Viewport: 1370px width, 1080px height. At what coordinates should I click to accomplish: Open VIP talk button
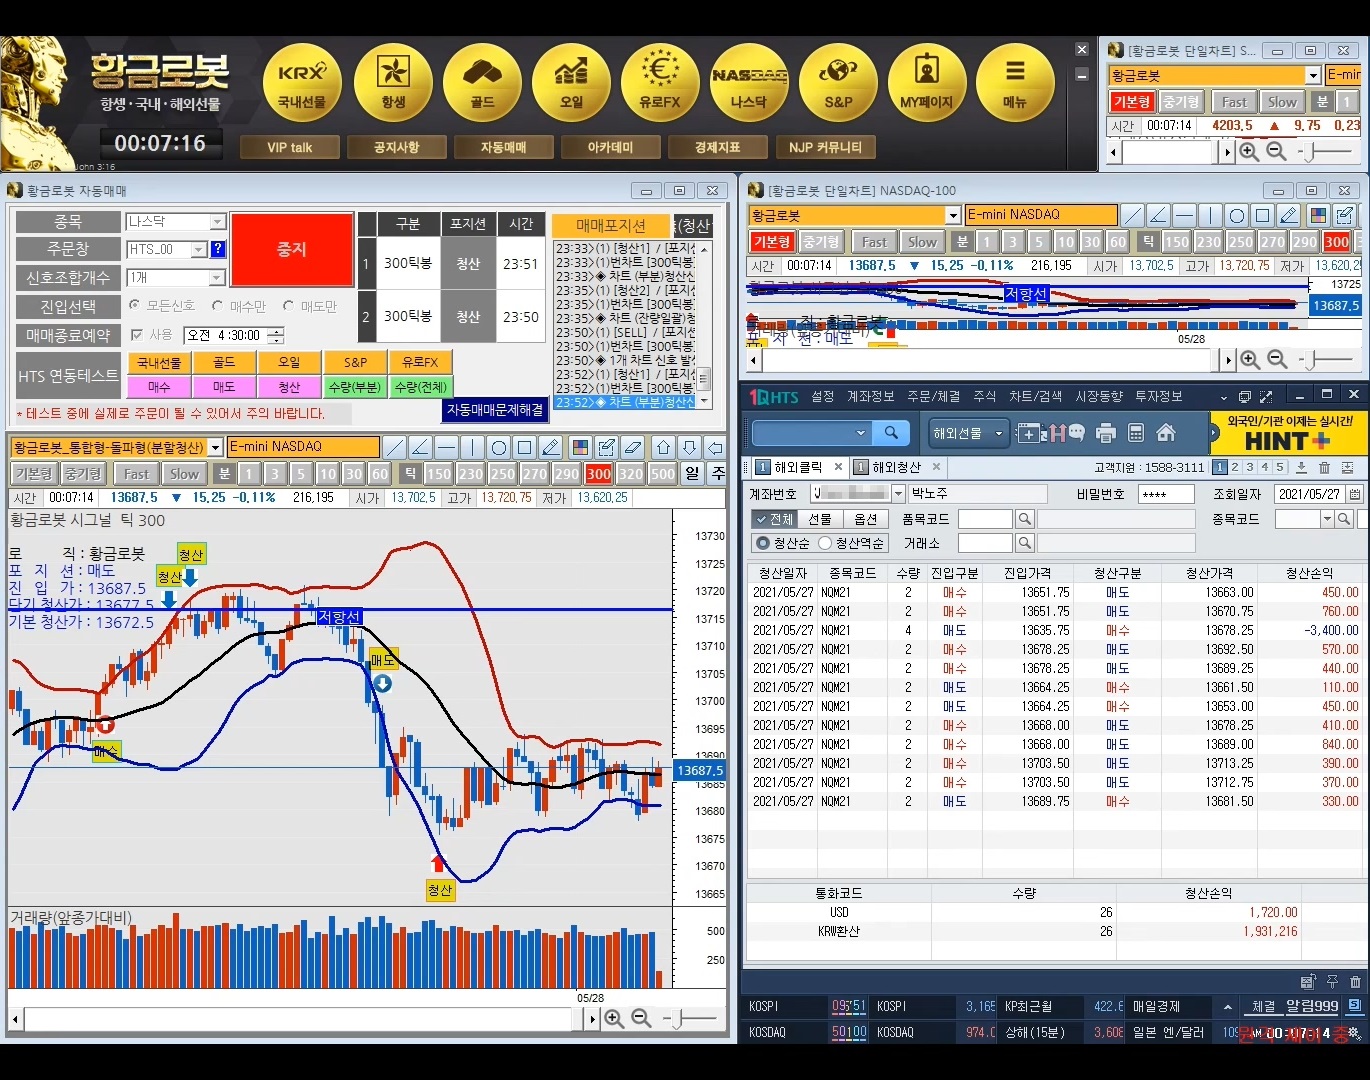pyautogui.click(x=289, y=148)
